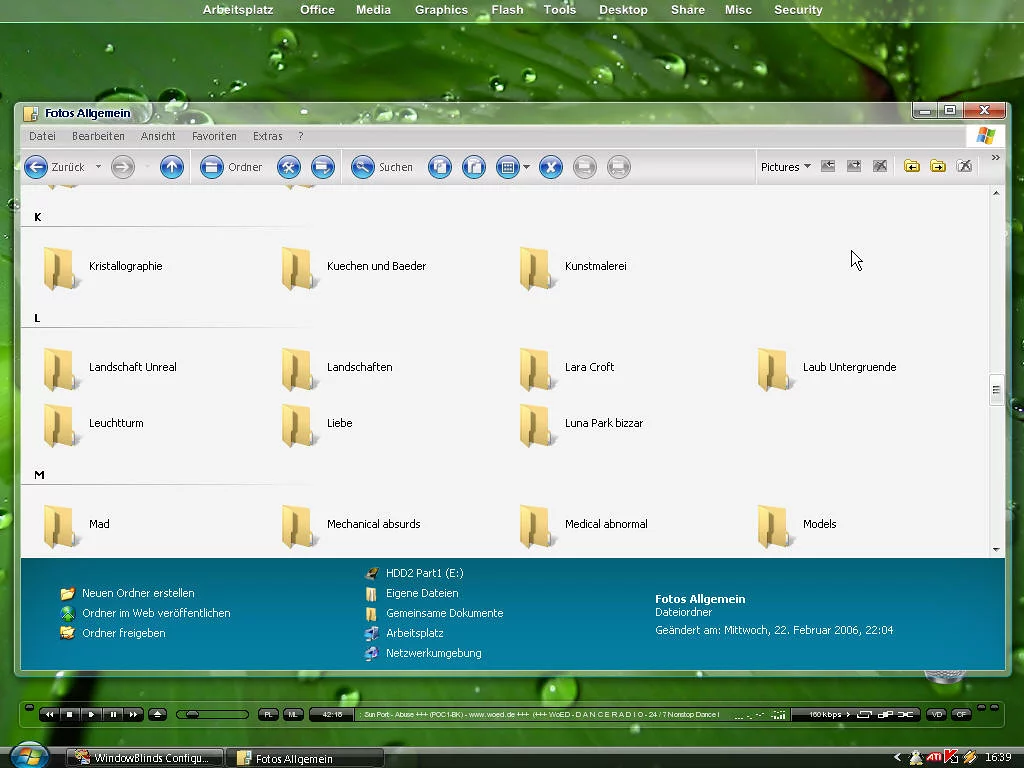
Task: Toggle the ML media library button
Action: coord(293,714)
